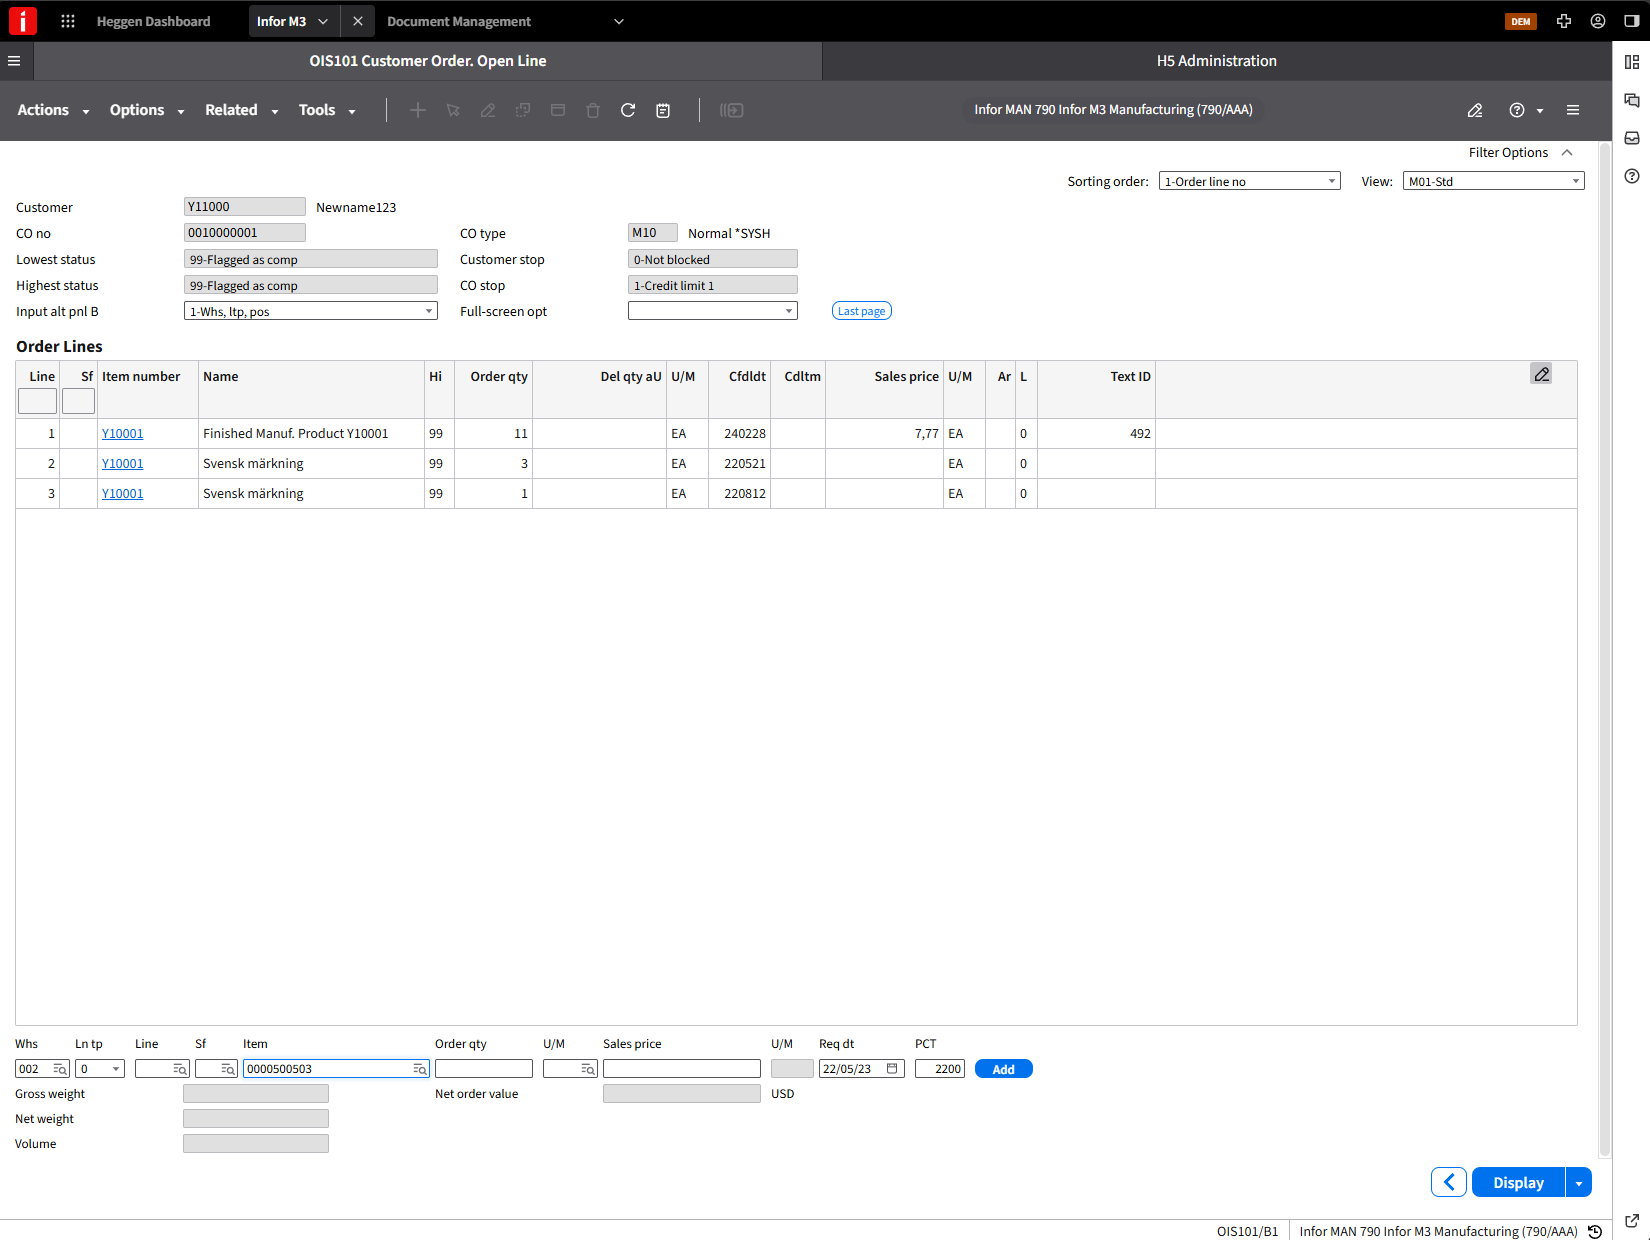Expand the Display button dropdown arrow
Screen dimensions: 1650x1240
click(1579, 1183)
